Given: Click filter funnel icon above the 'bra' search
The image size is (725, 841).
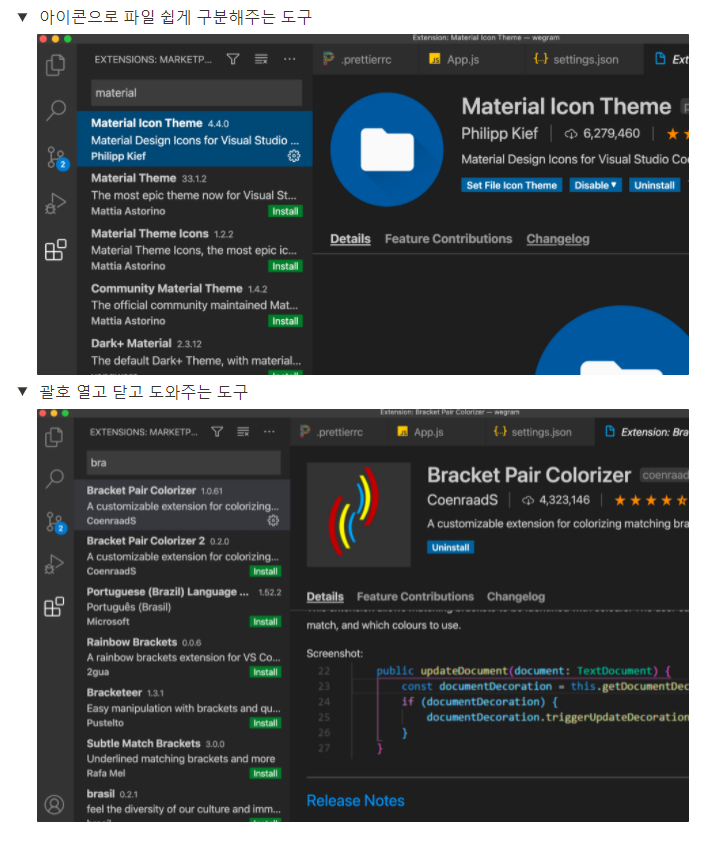Looking at the screenshot, I should 217,432.
